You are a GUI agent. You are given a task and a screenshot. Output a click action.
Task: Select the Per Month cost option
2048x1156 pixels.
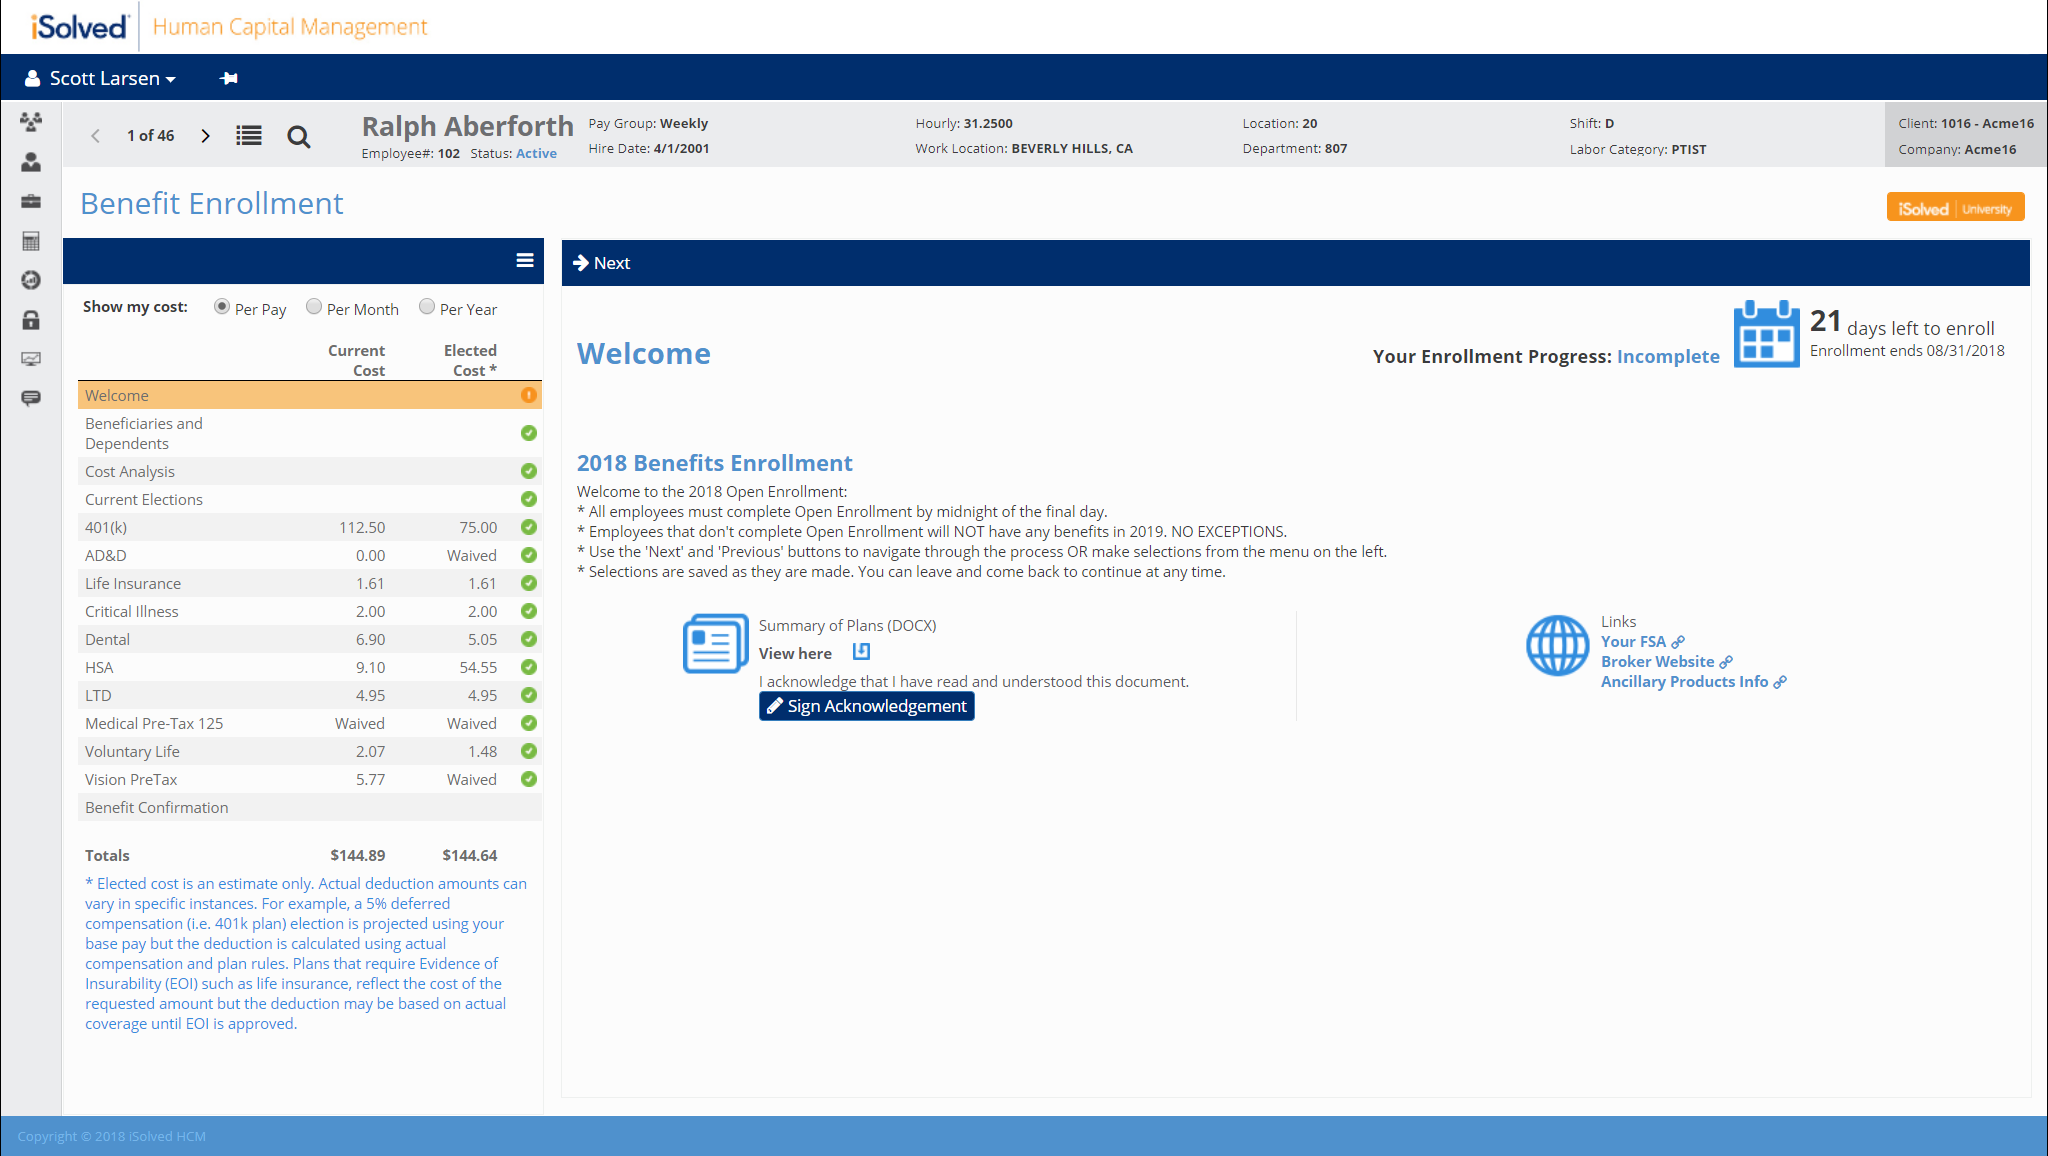(x=314, y=307)
